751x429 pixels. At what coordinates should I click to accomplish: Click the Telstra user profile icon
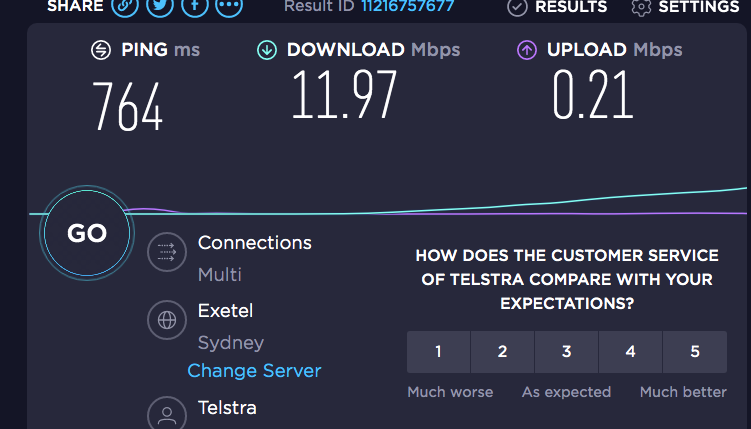[167, 414]
